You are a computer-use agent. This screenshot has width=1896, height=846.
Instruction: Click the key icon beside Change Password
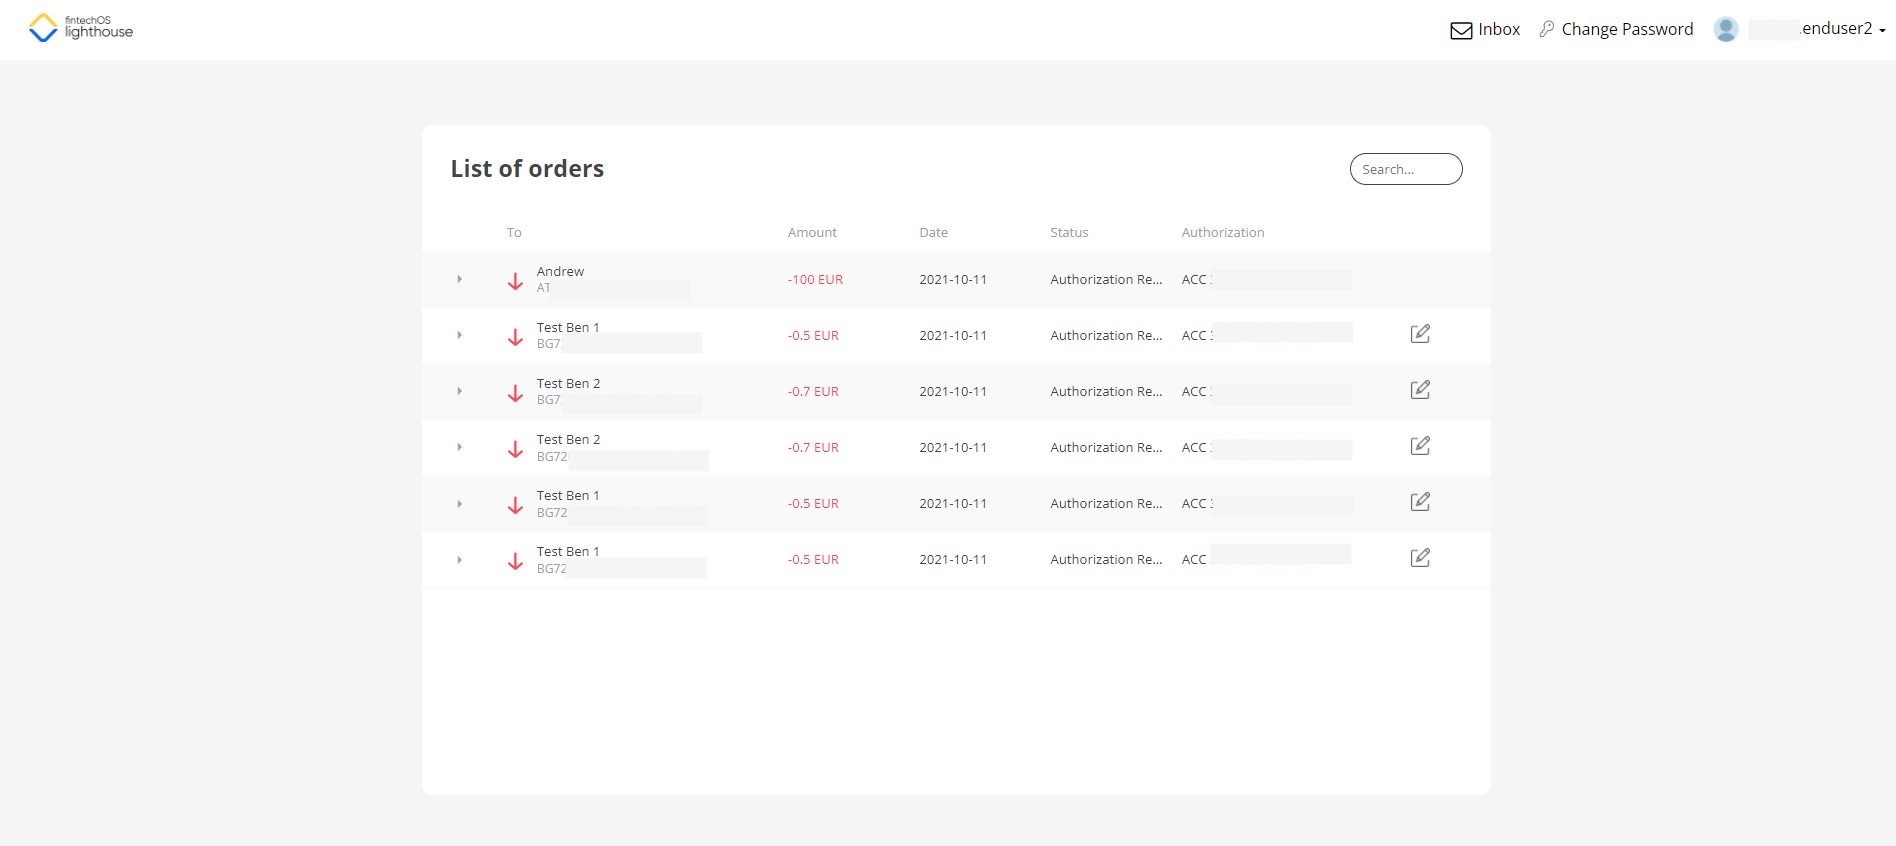(x=1547, y=29)
